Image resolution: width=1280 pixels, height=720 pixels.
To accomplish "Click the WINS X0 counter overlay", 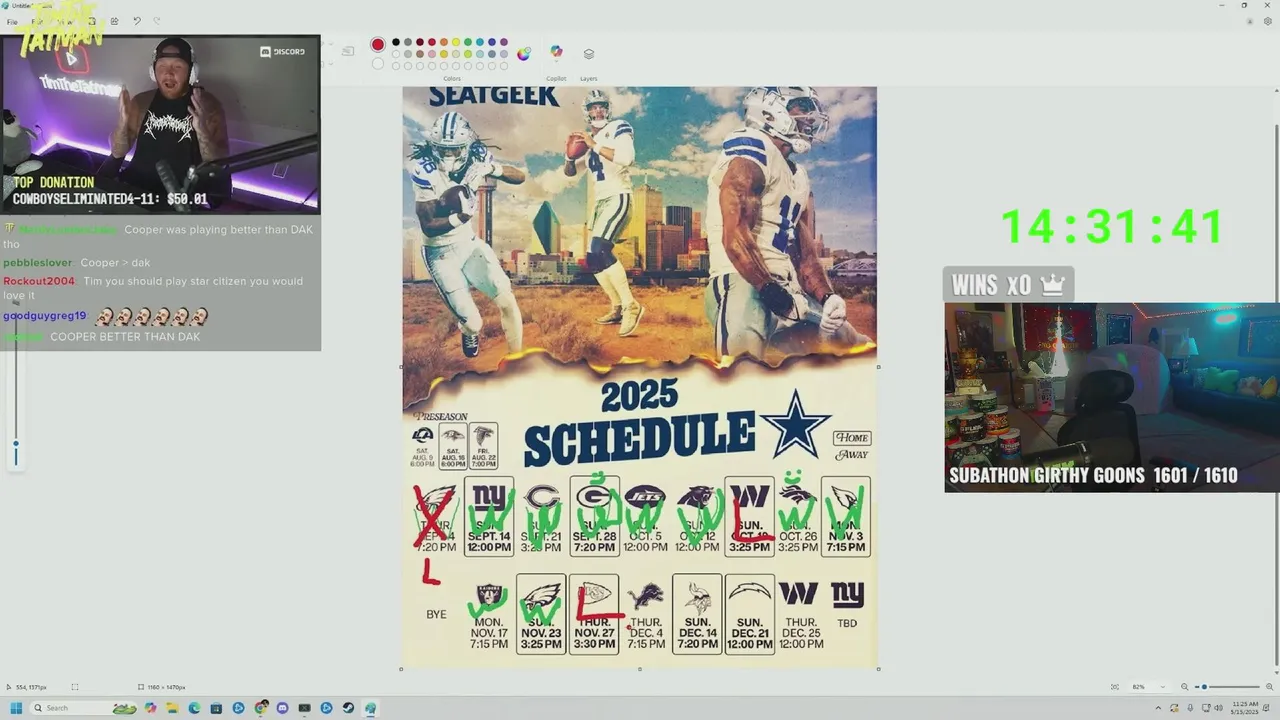I will (1008, 285).
